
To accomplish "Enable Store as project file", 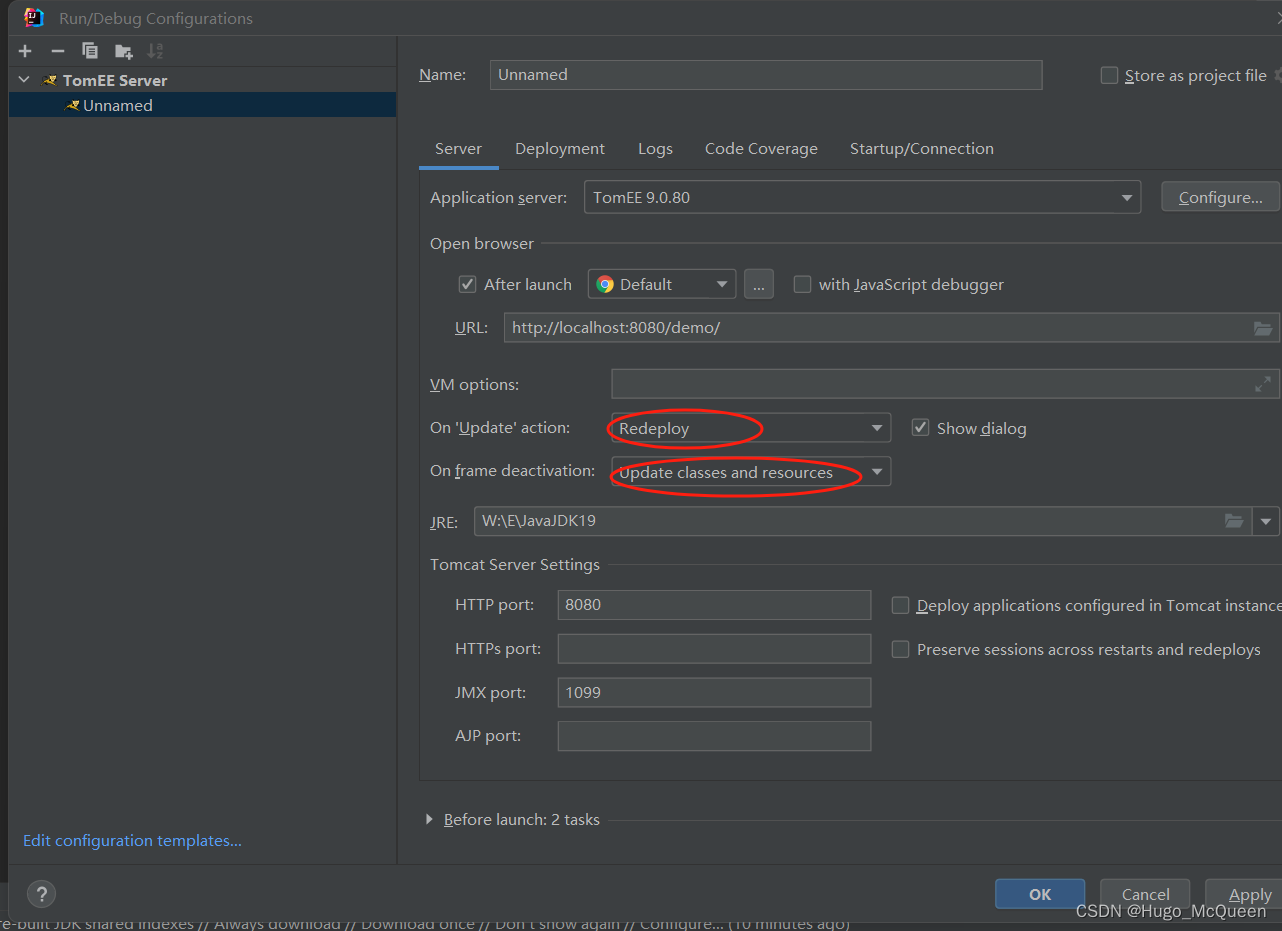I will (x=1109, y=75).
